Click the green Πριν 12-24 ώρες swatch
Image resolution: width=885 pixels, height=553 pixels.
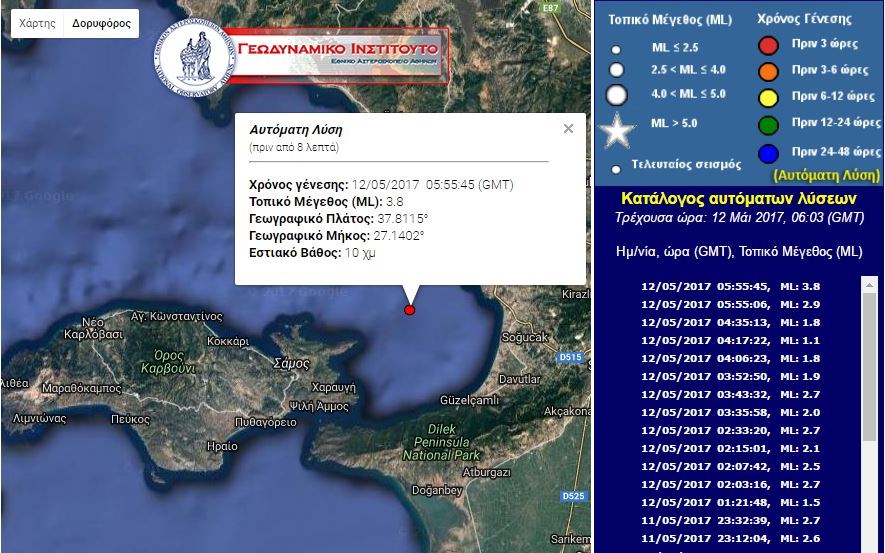[768, 124]
